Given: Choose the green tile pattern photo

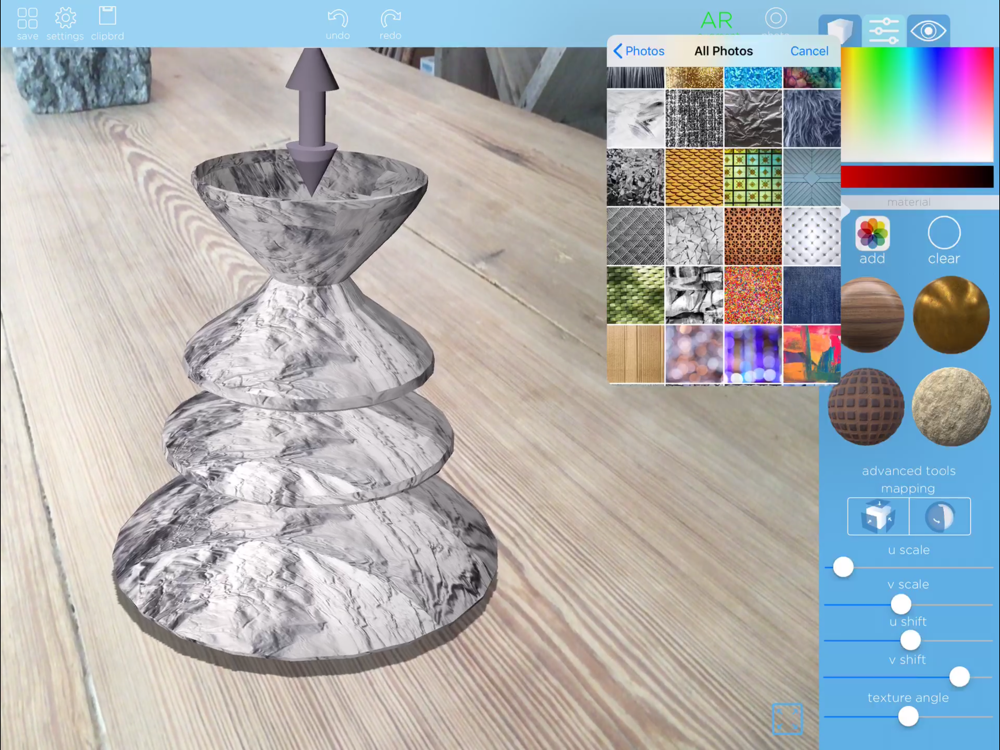Looking at the screenshot, I should pyautogui.click(x=753, y=177).
